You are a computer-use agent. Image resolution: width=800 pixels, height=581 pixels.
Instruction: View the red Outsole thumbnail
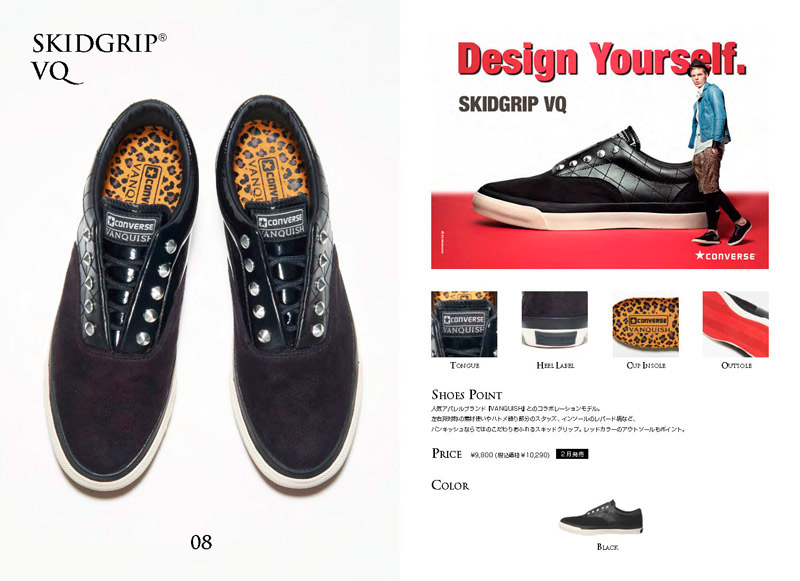click(736, 324)
